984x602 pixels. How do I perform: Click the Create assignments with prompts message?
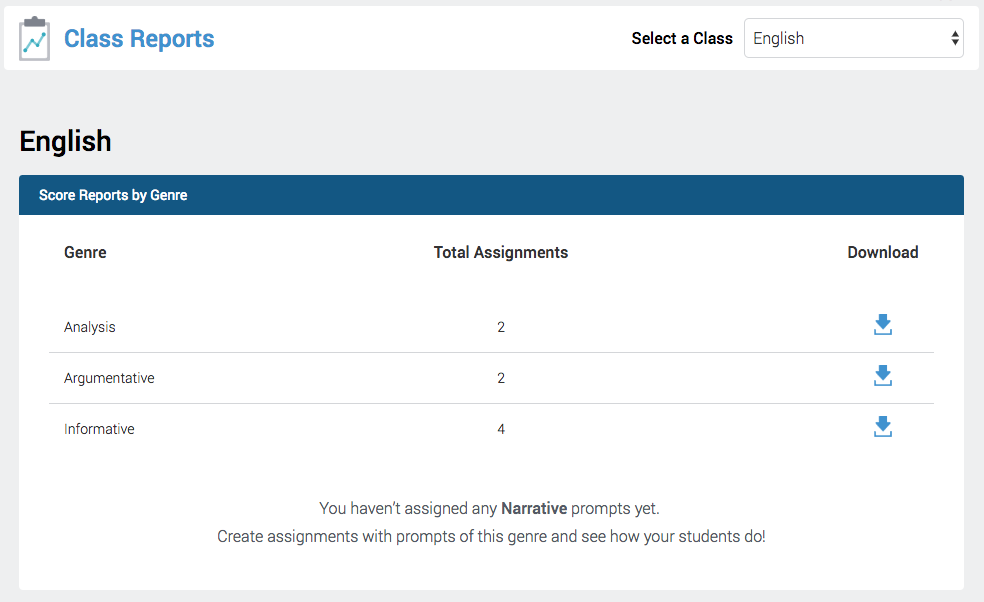click(x=491, y=537)
